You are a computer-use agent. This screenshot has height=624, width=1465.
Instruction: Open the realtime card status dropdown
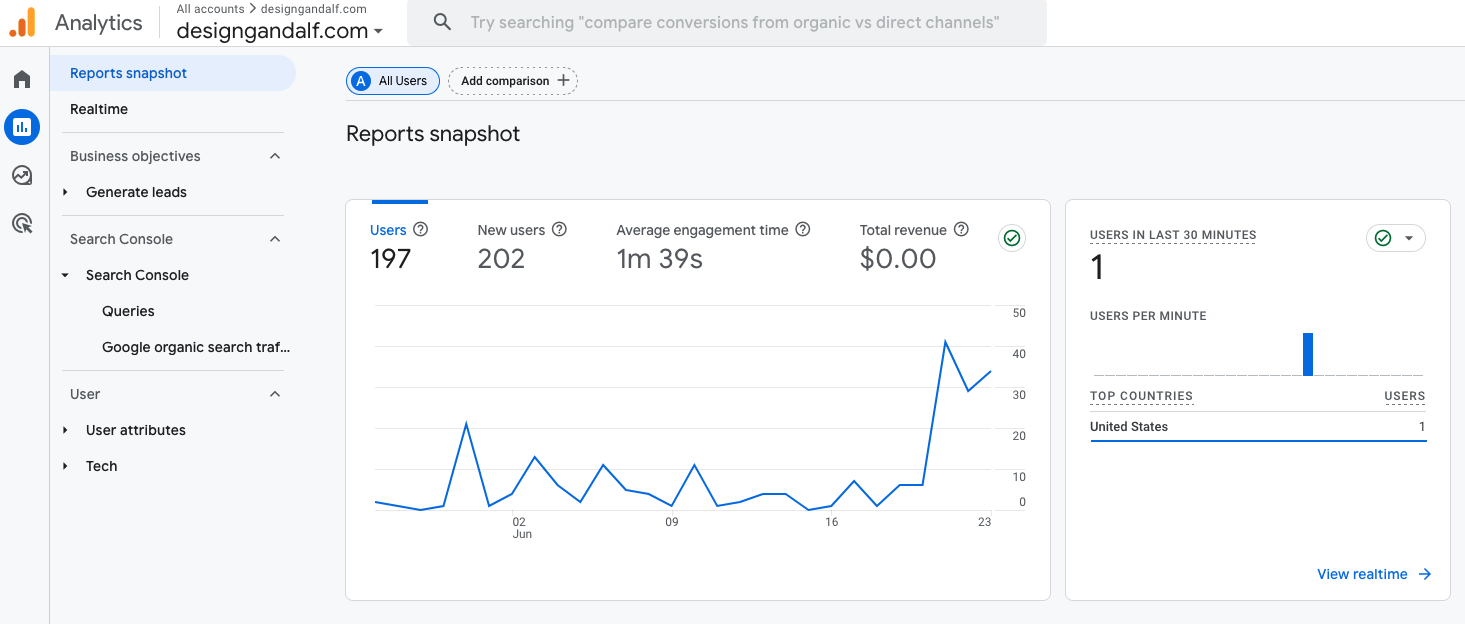1396,238
